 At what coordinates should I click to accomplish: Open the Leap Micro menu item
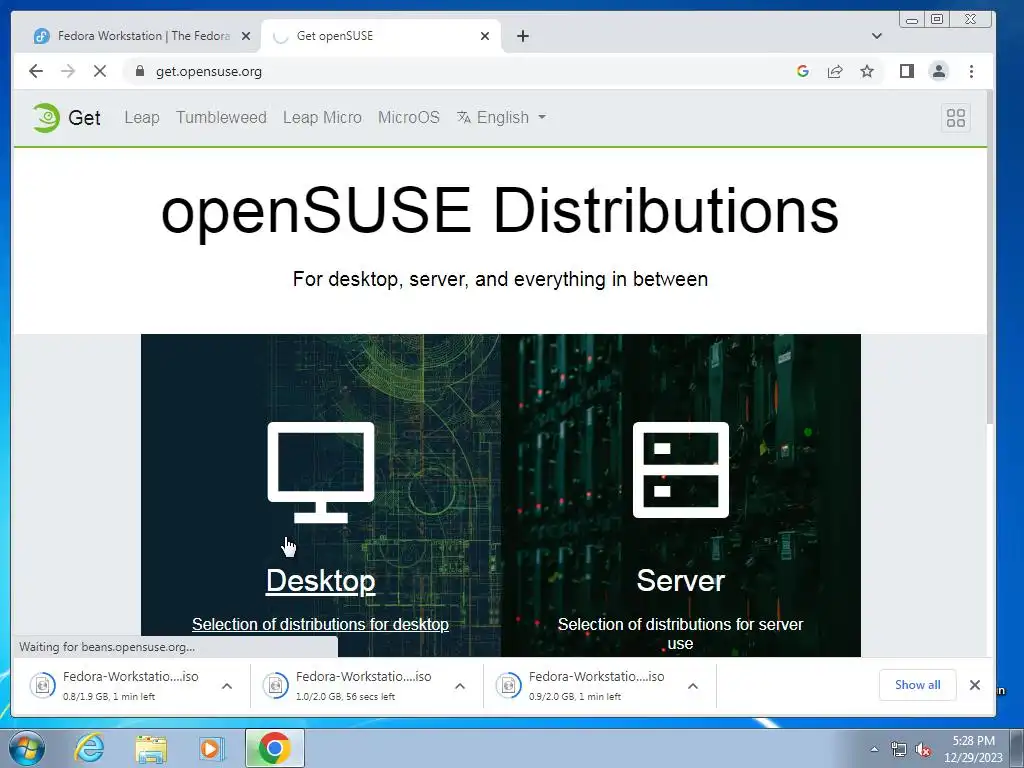point(322,118)
